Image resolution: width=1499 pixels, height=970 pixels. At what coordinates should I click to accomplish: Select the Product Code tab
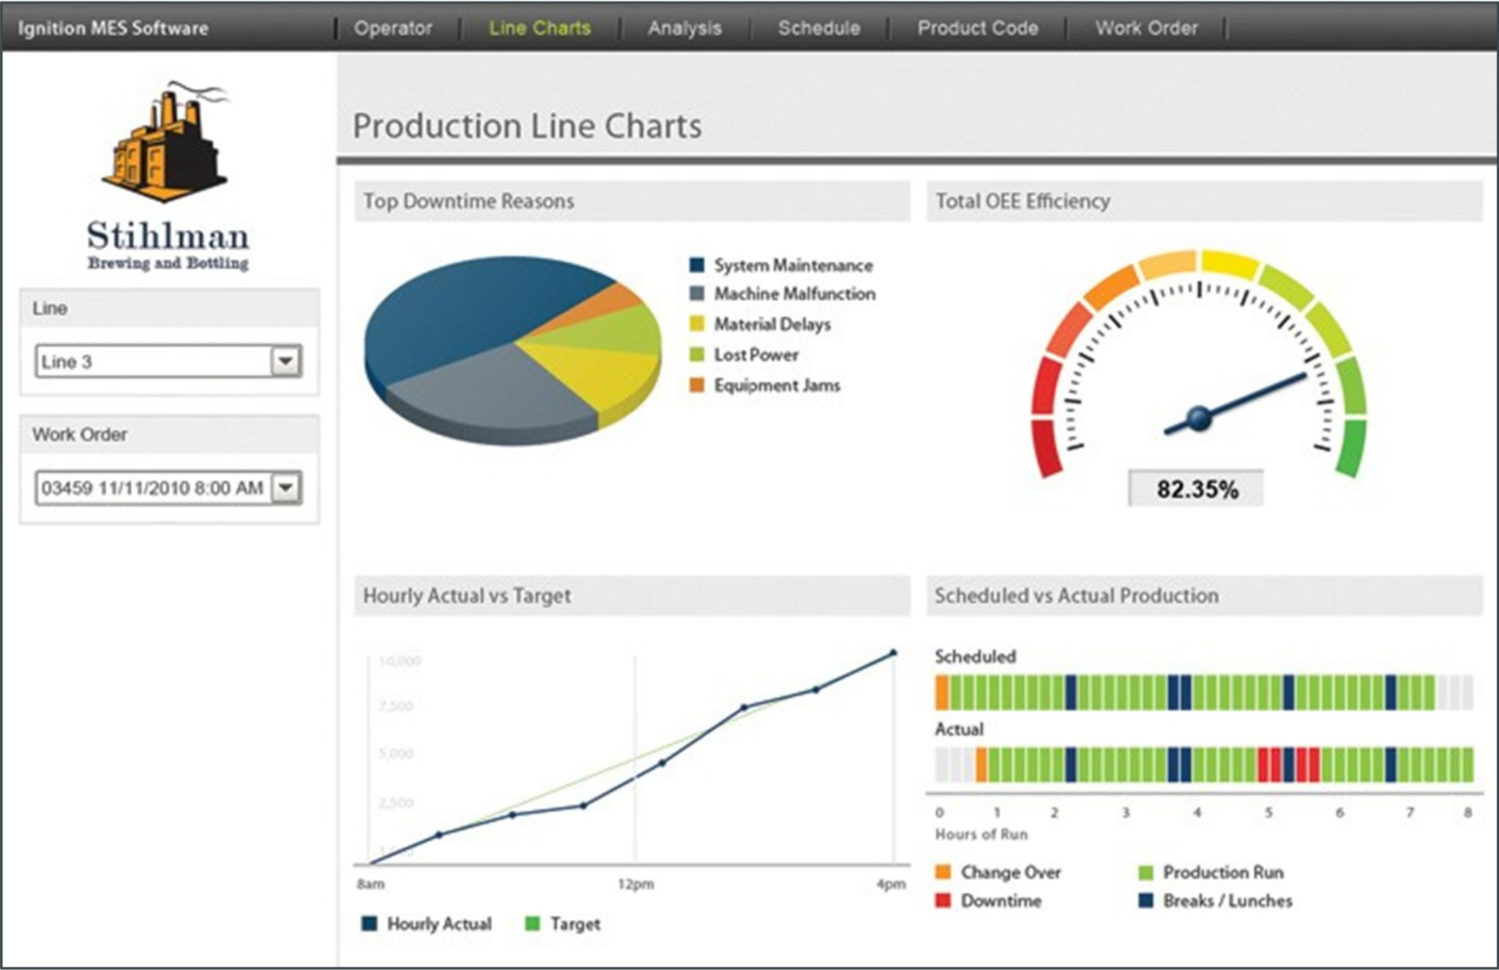[x=978, y=28]
